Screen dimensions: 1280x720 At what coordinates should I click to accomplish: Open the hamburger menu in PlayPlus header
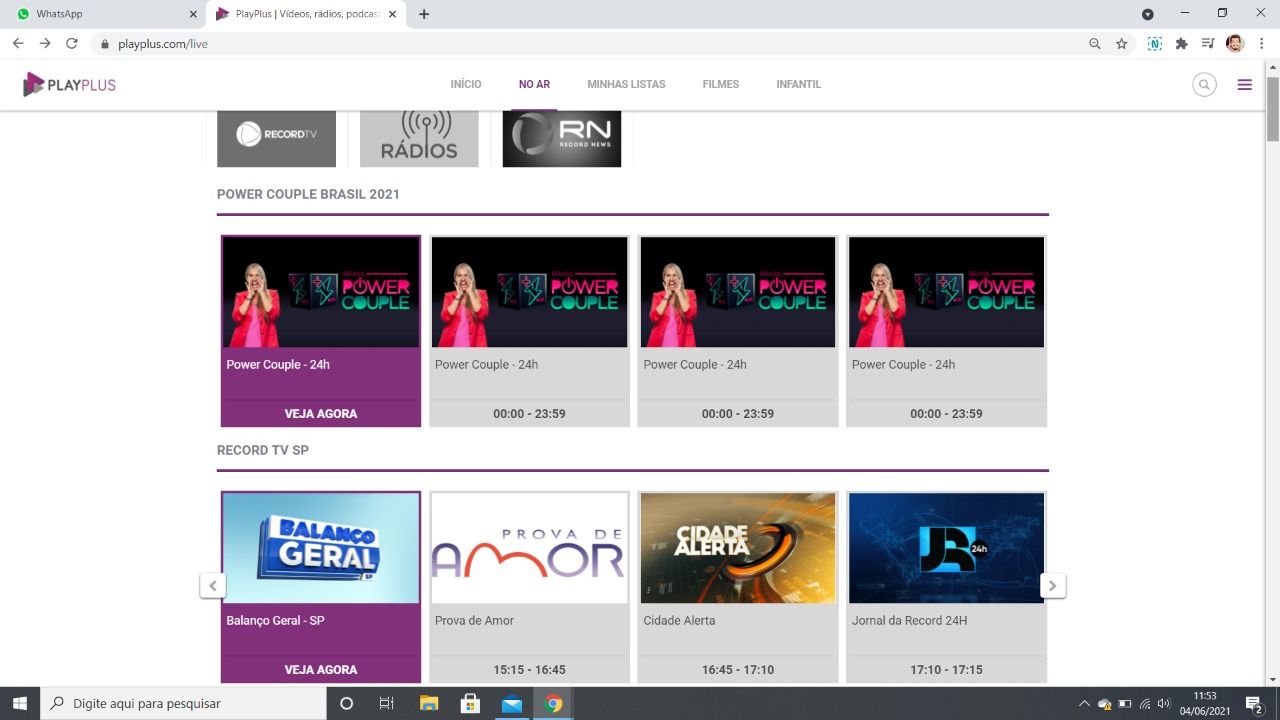tap(1245, 85)
